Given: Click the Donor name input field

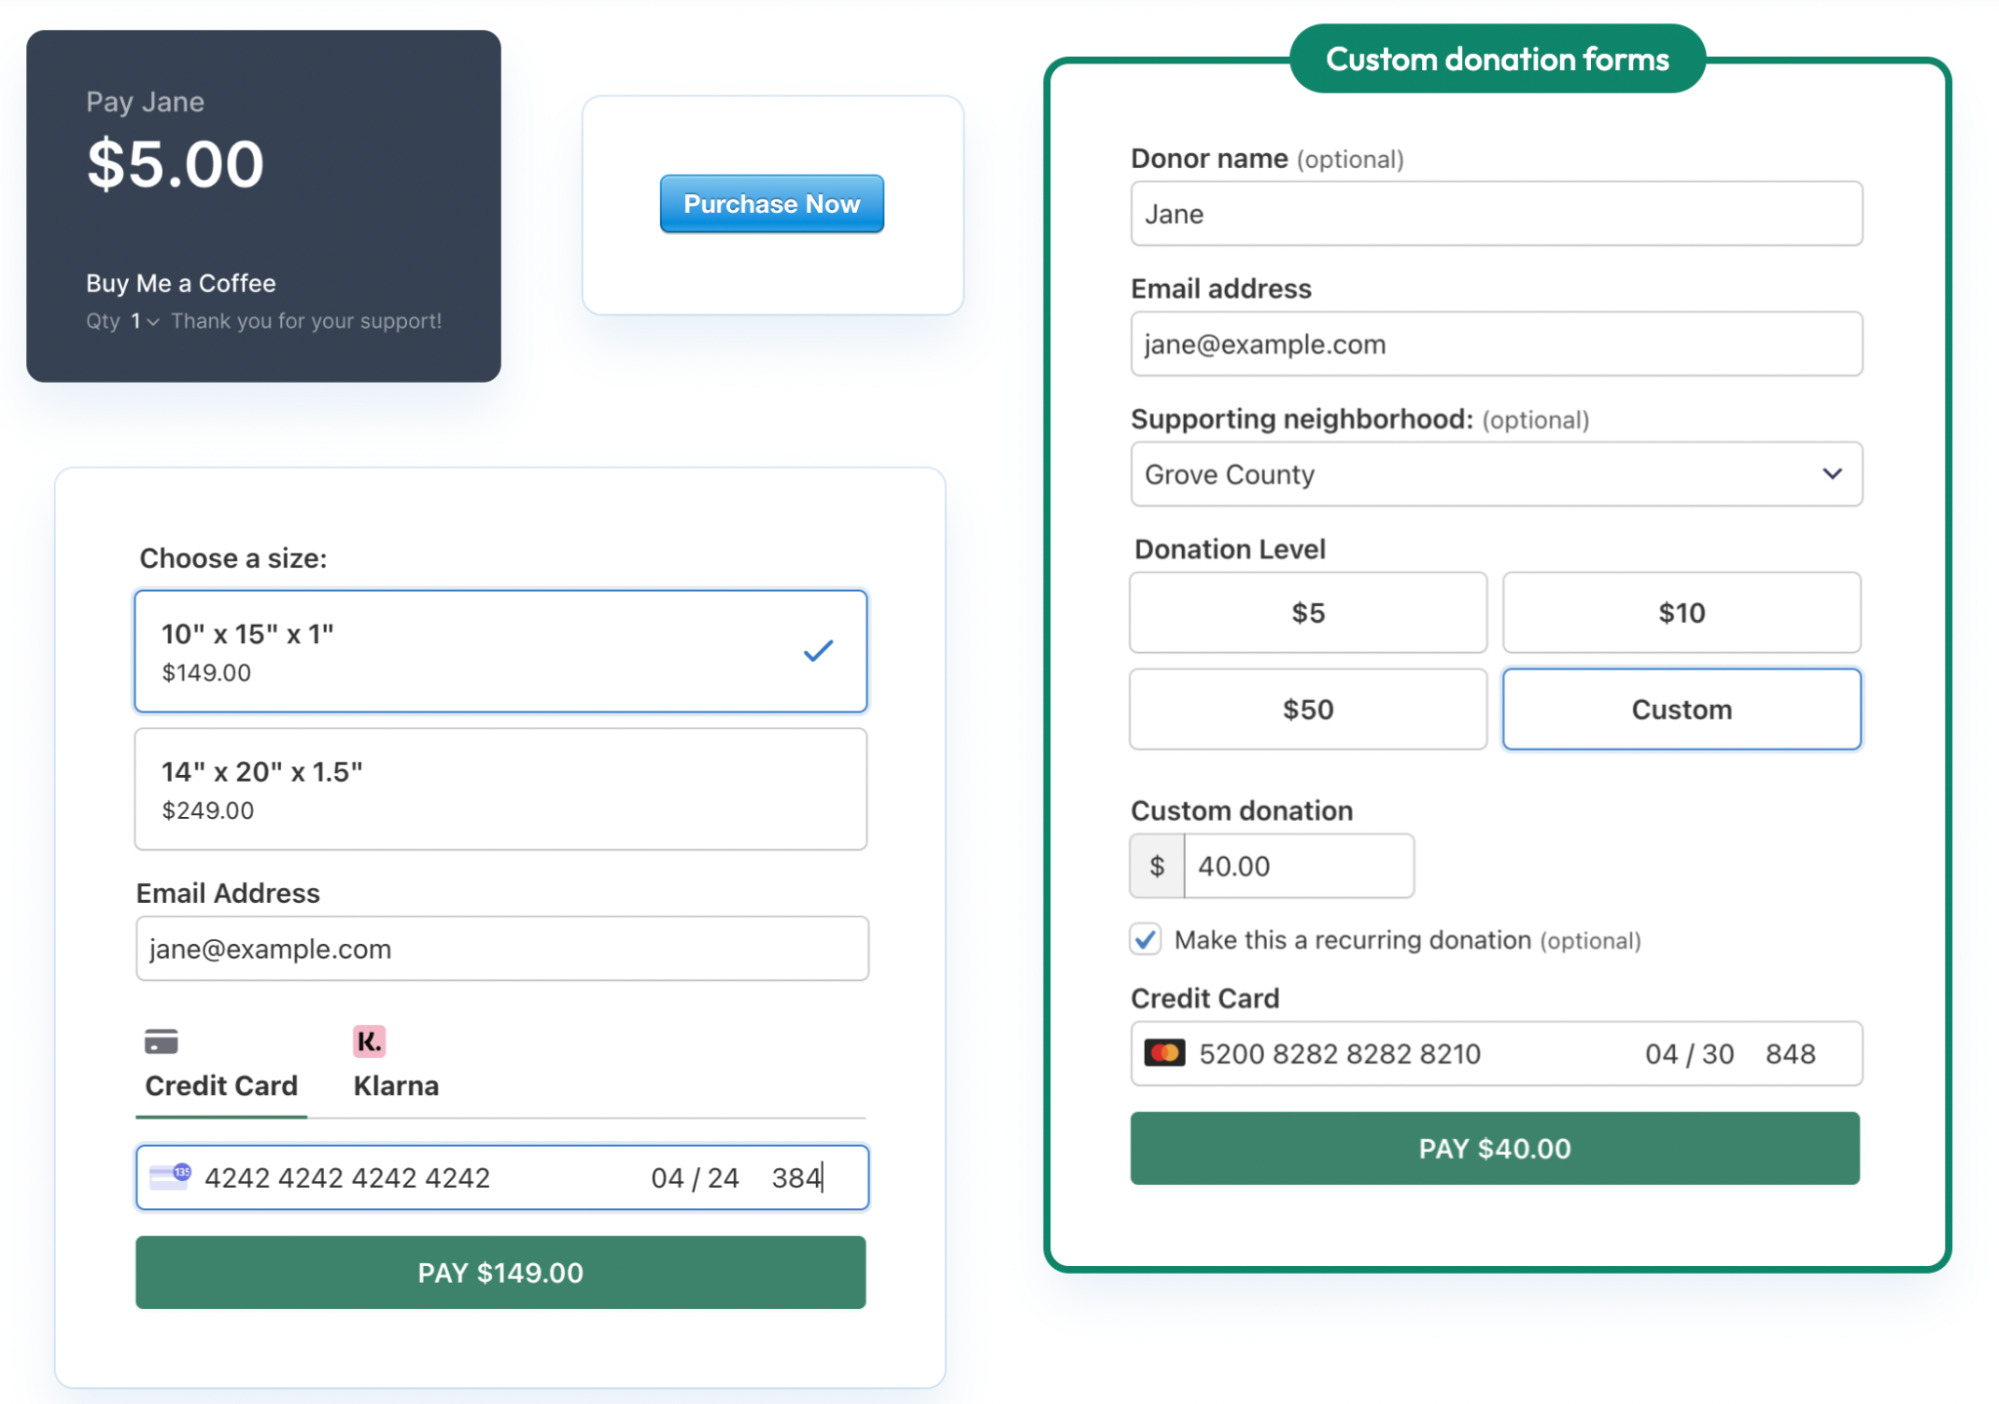Looking at the screenshot, I should [x=1495, y=213].
